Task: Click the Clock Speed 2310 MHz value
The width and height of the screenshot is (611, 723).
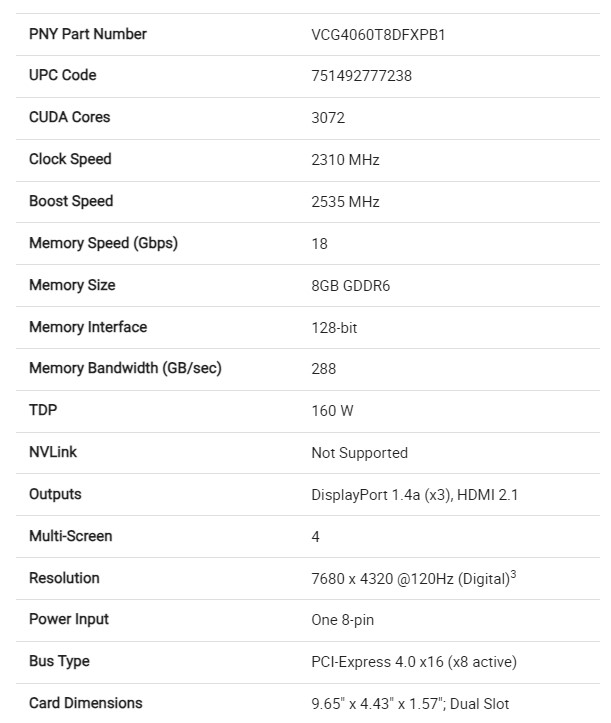Action: [x=345, y=160]
